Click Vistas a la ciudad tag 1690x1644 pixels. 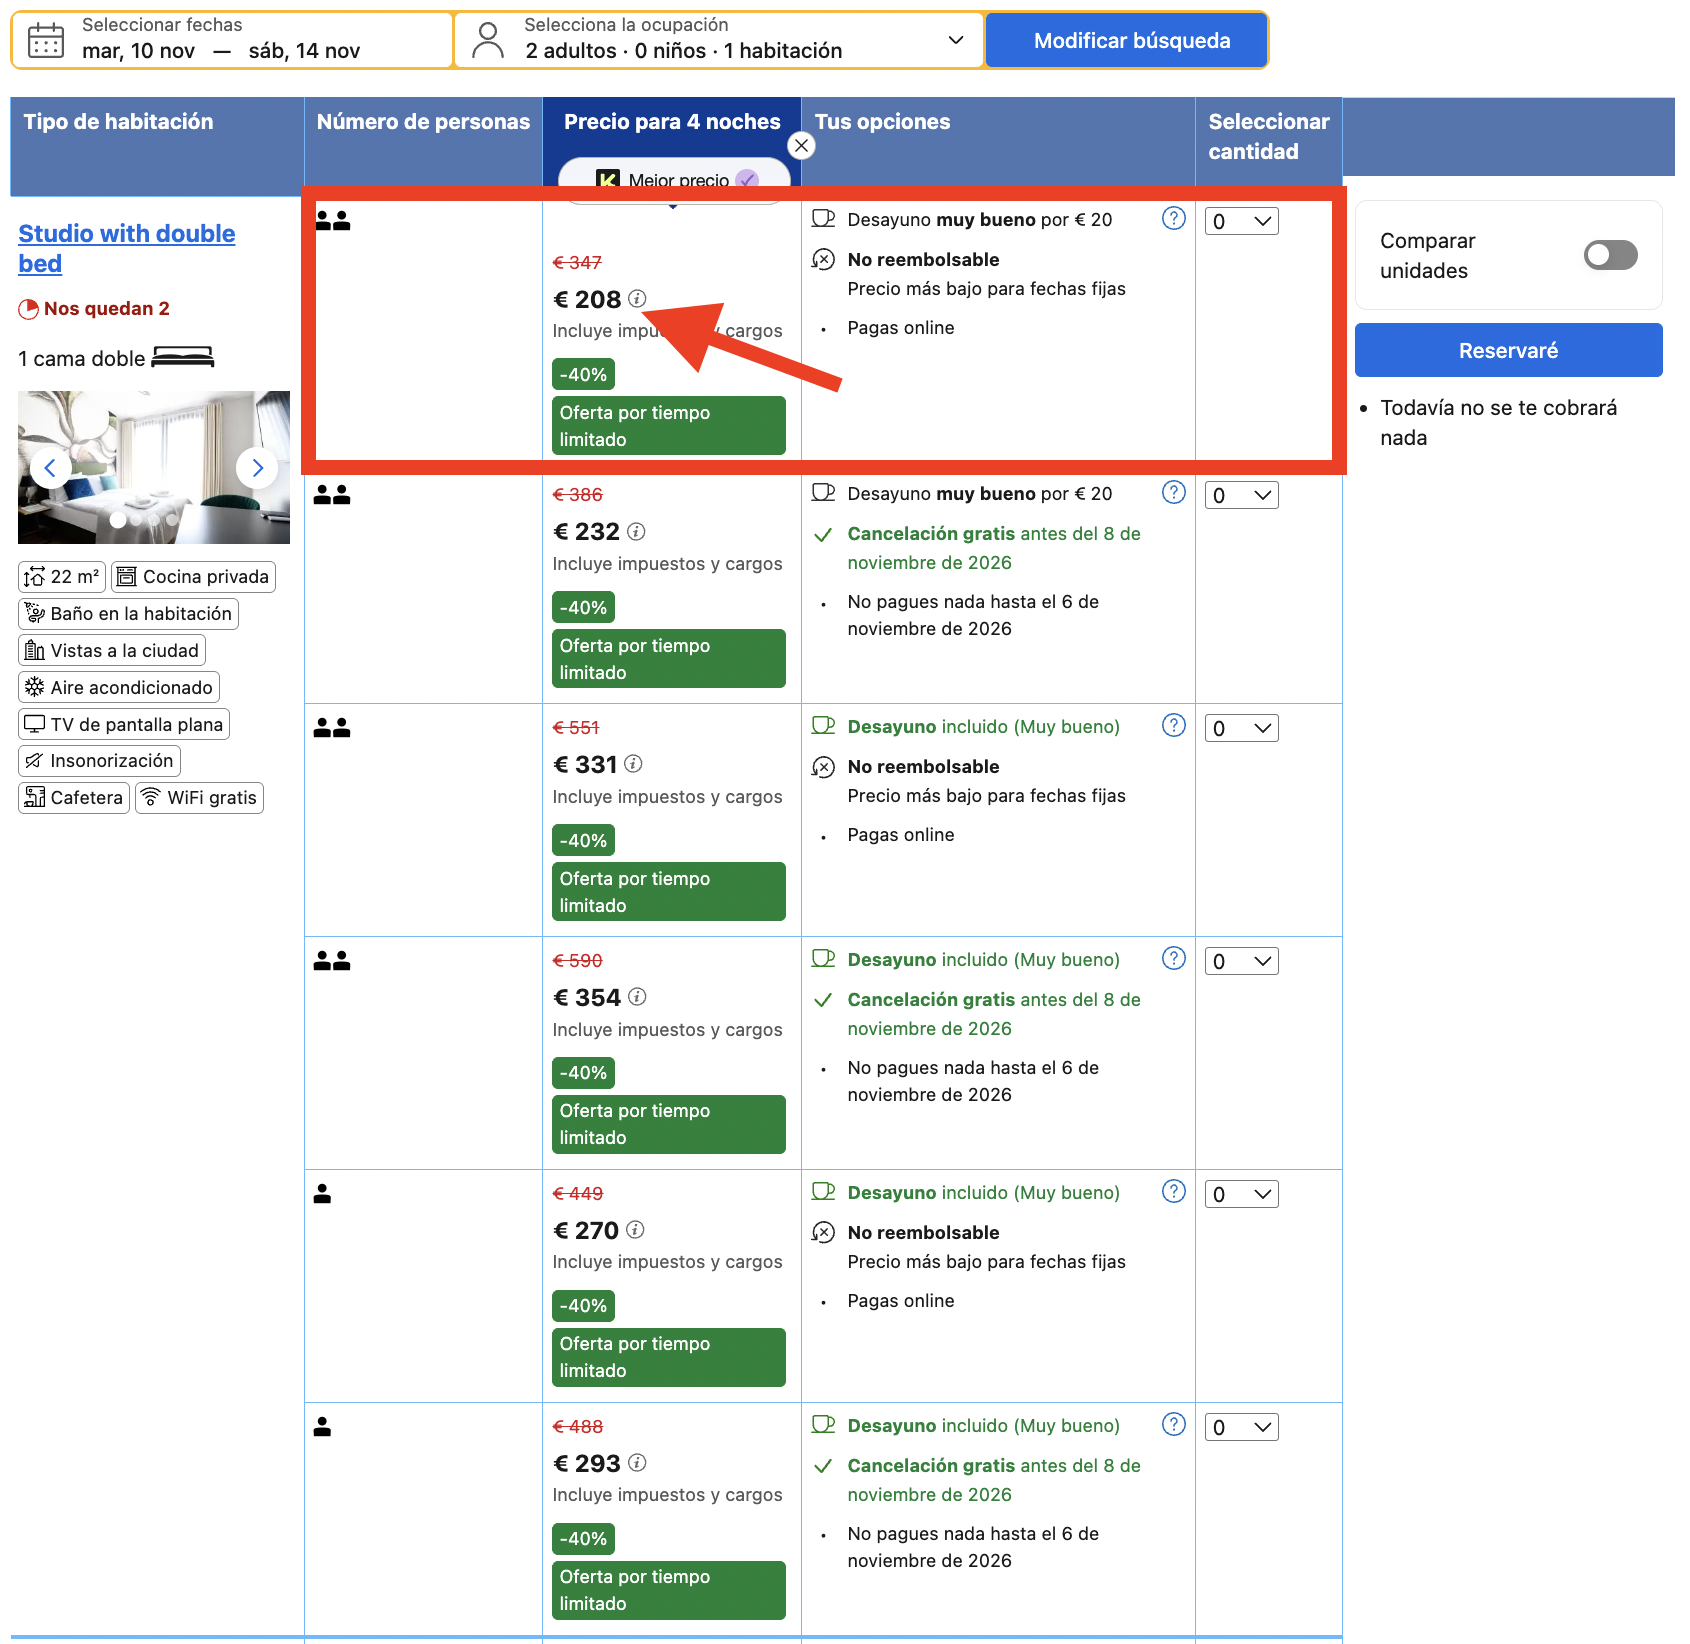[112, 651]
